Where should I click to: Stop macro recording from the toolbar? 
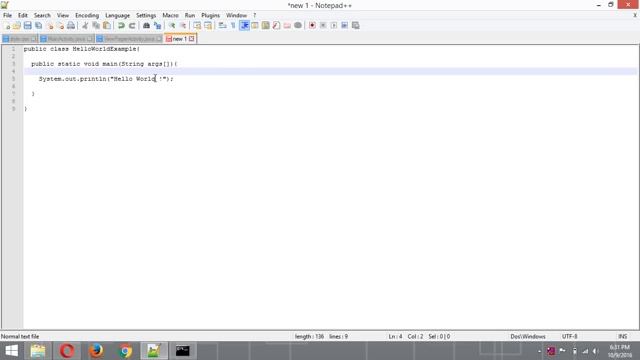pyautogui.click(x=323, y=26)
